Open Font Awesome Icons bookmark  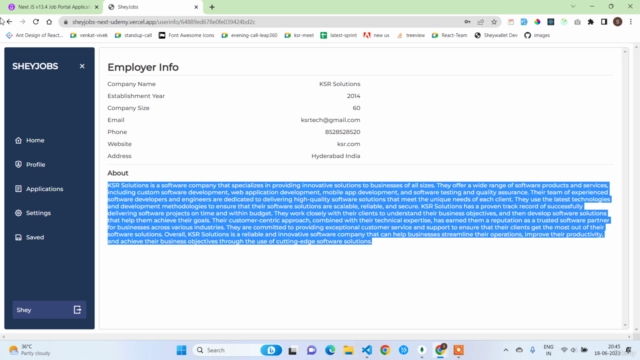tap(187, 36)
